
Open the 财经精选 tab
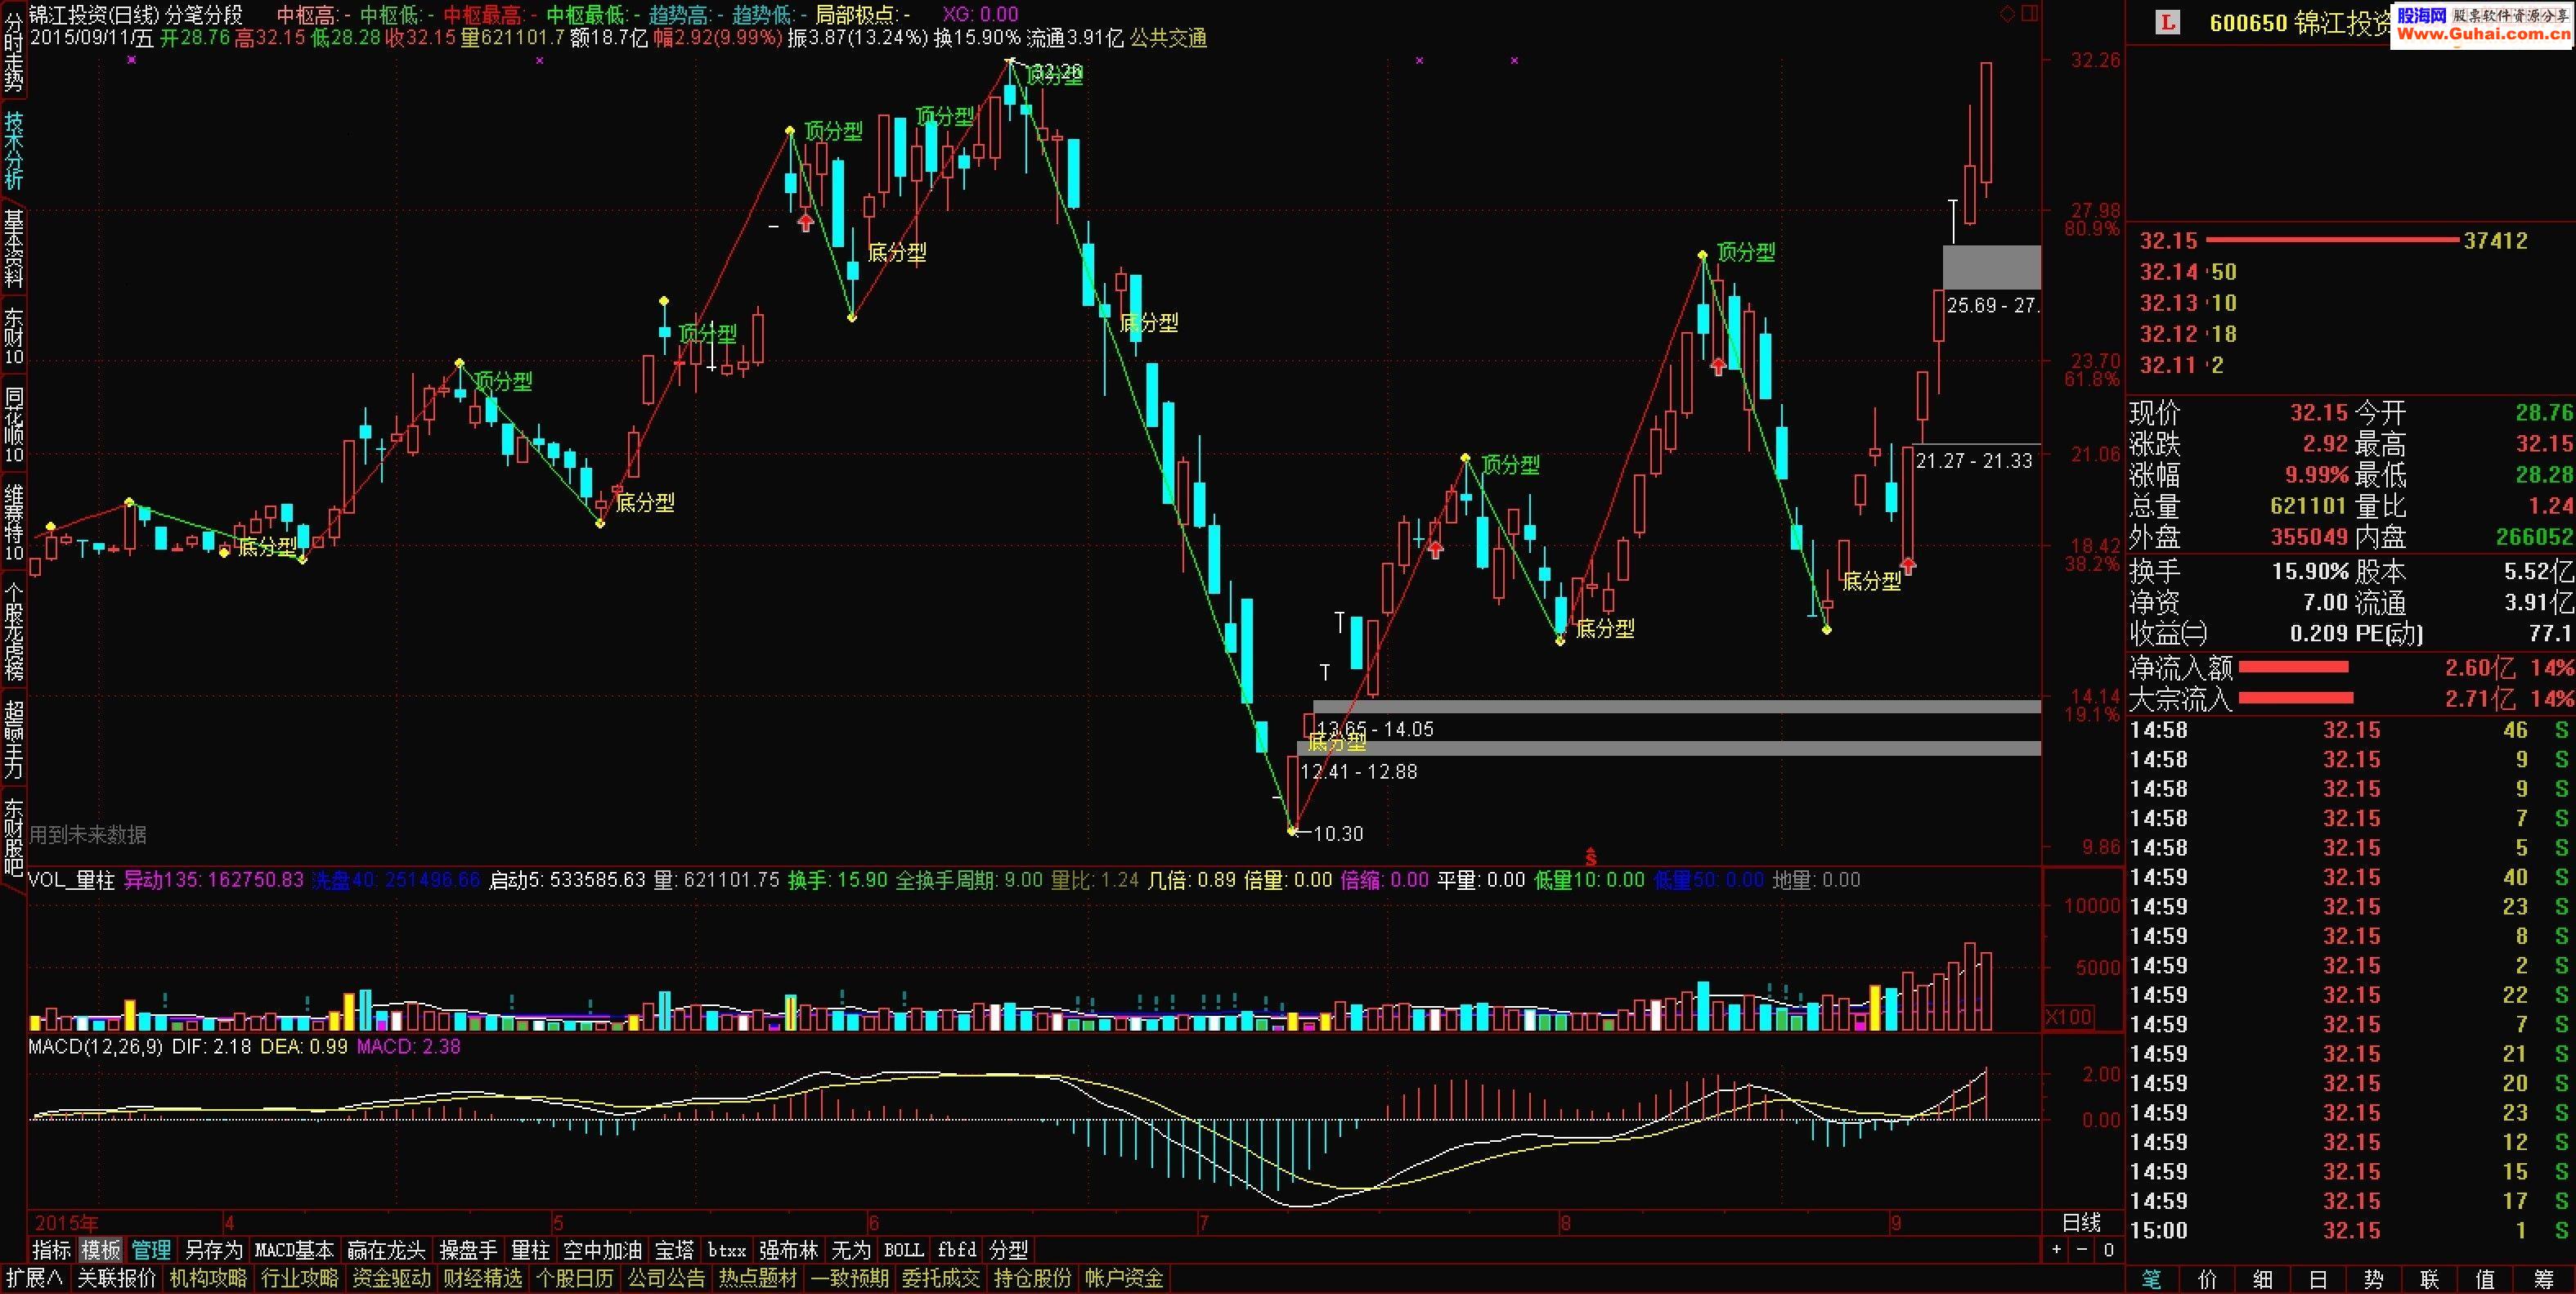482,1278
